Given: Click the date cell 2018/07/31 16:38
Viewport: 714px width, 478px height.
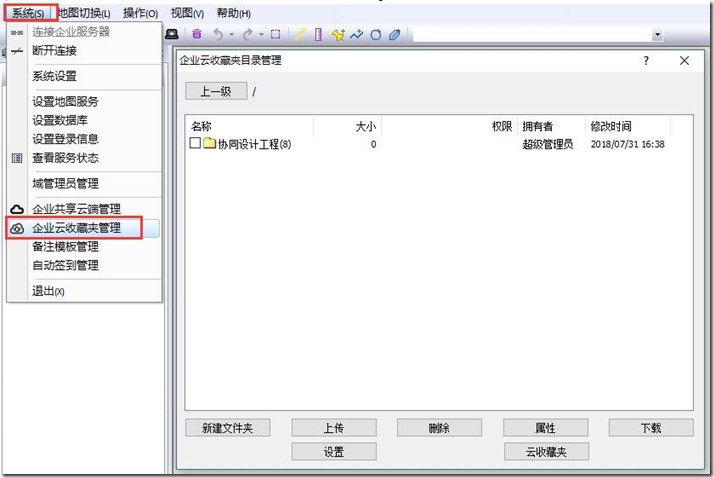Looking at the screenshot, I should (627, 144).
